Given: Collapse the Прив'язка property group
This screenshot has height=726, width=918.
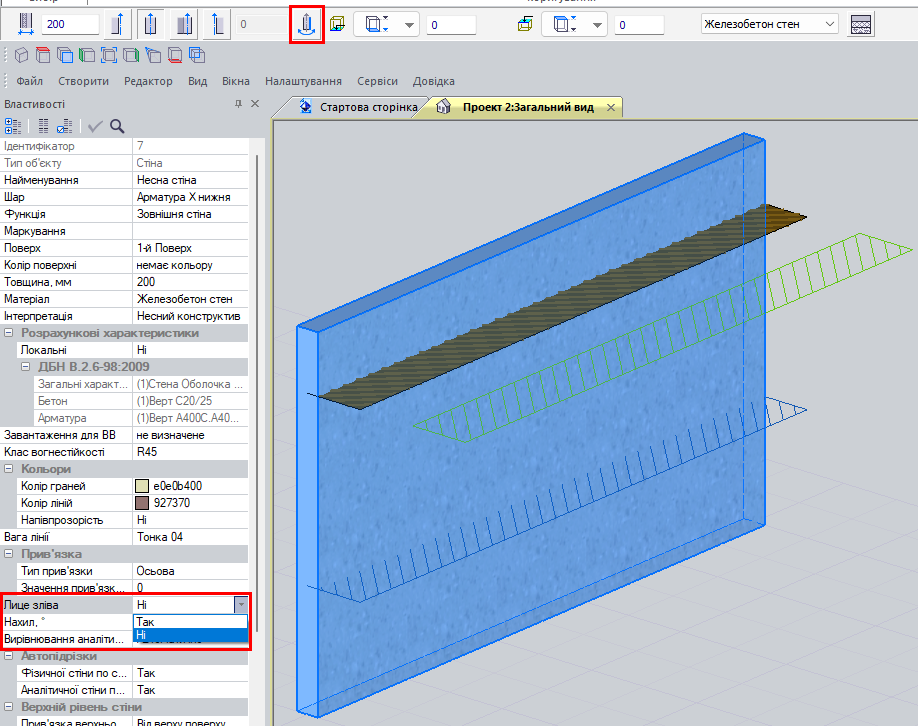Looking at the screenshot, I should coord(9,554).
